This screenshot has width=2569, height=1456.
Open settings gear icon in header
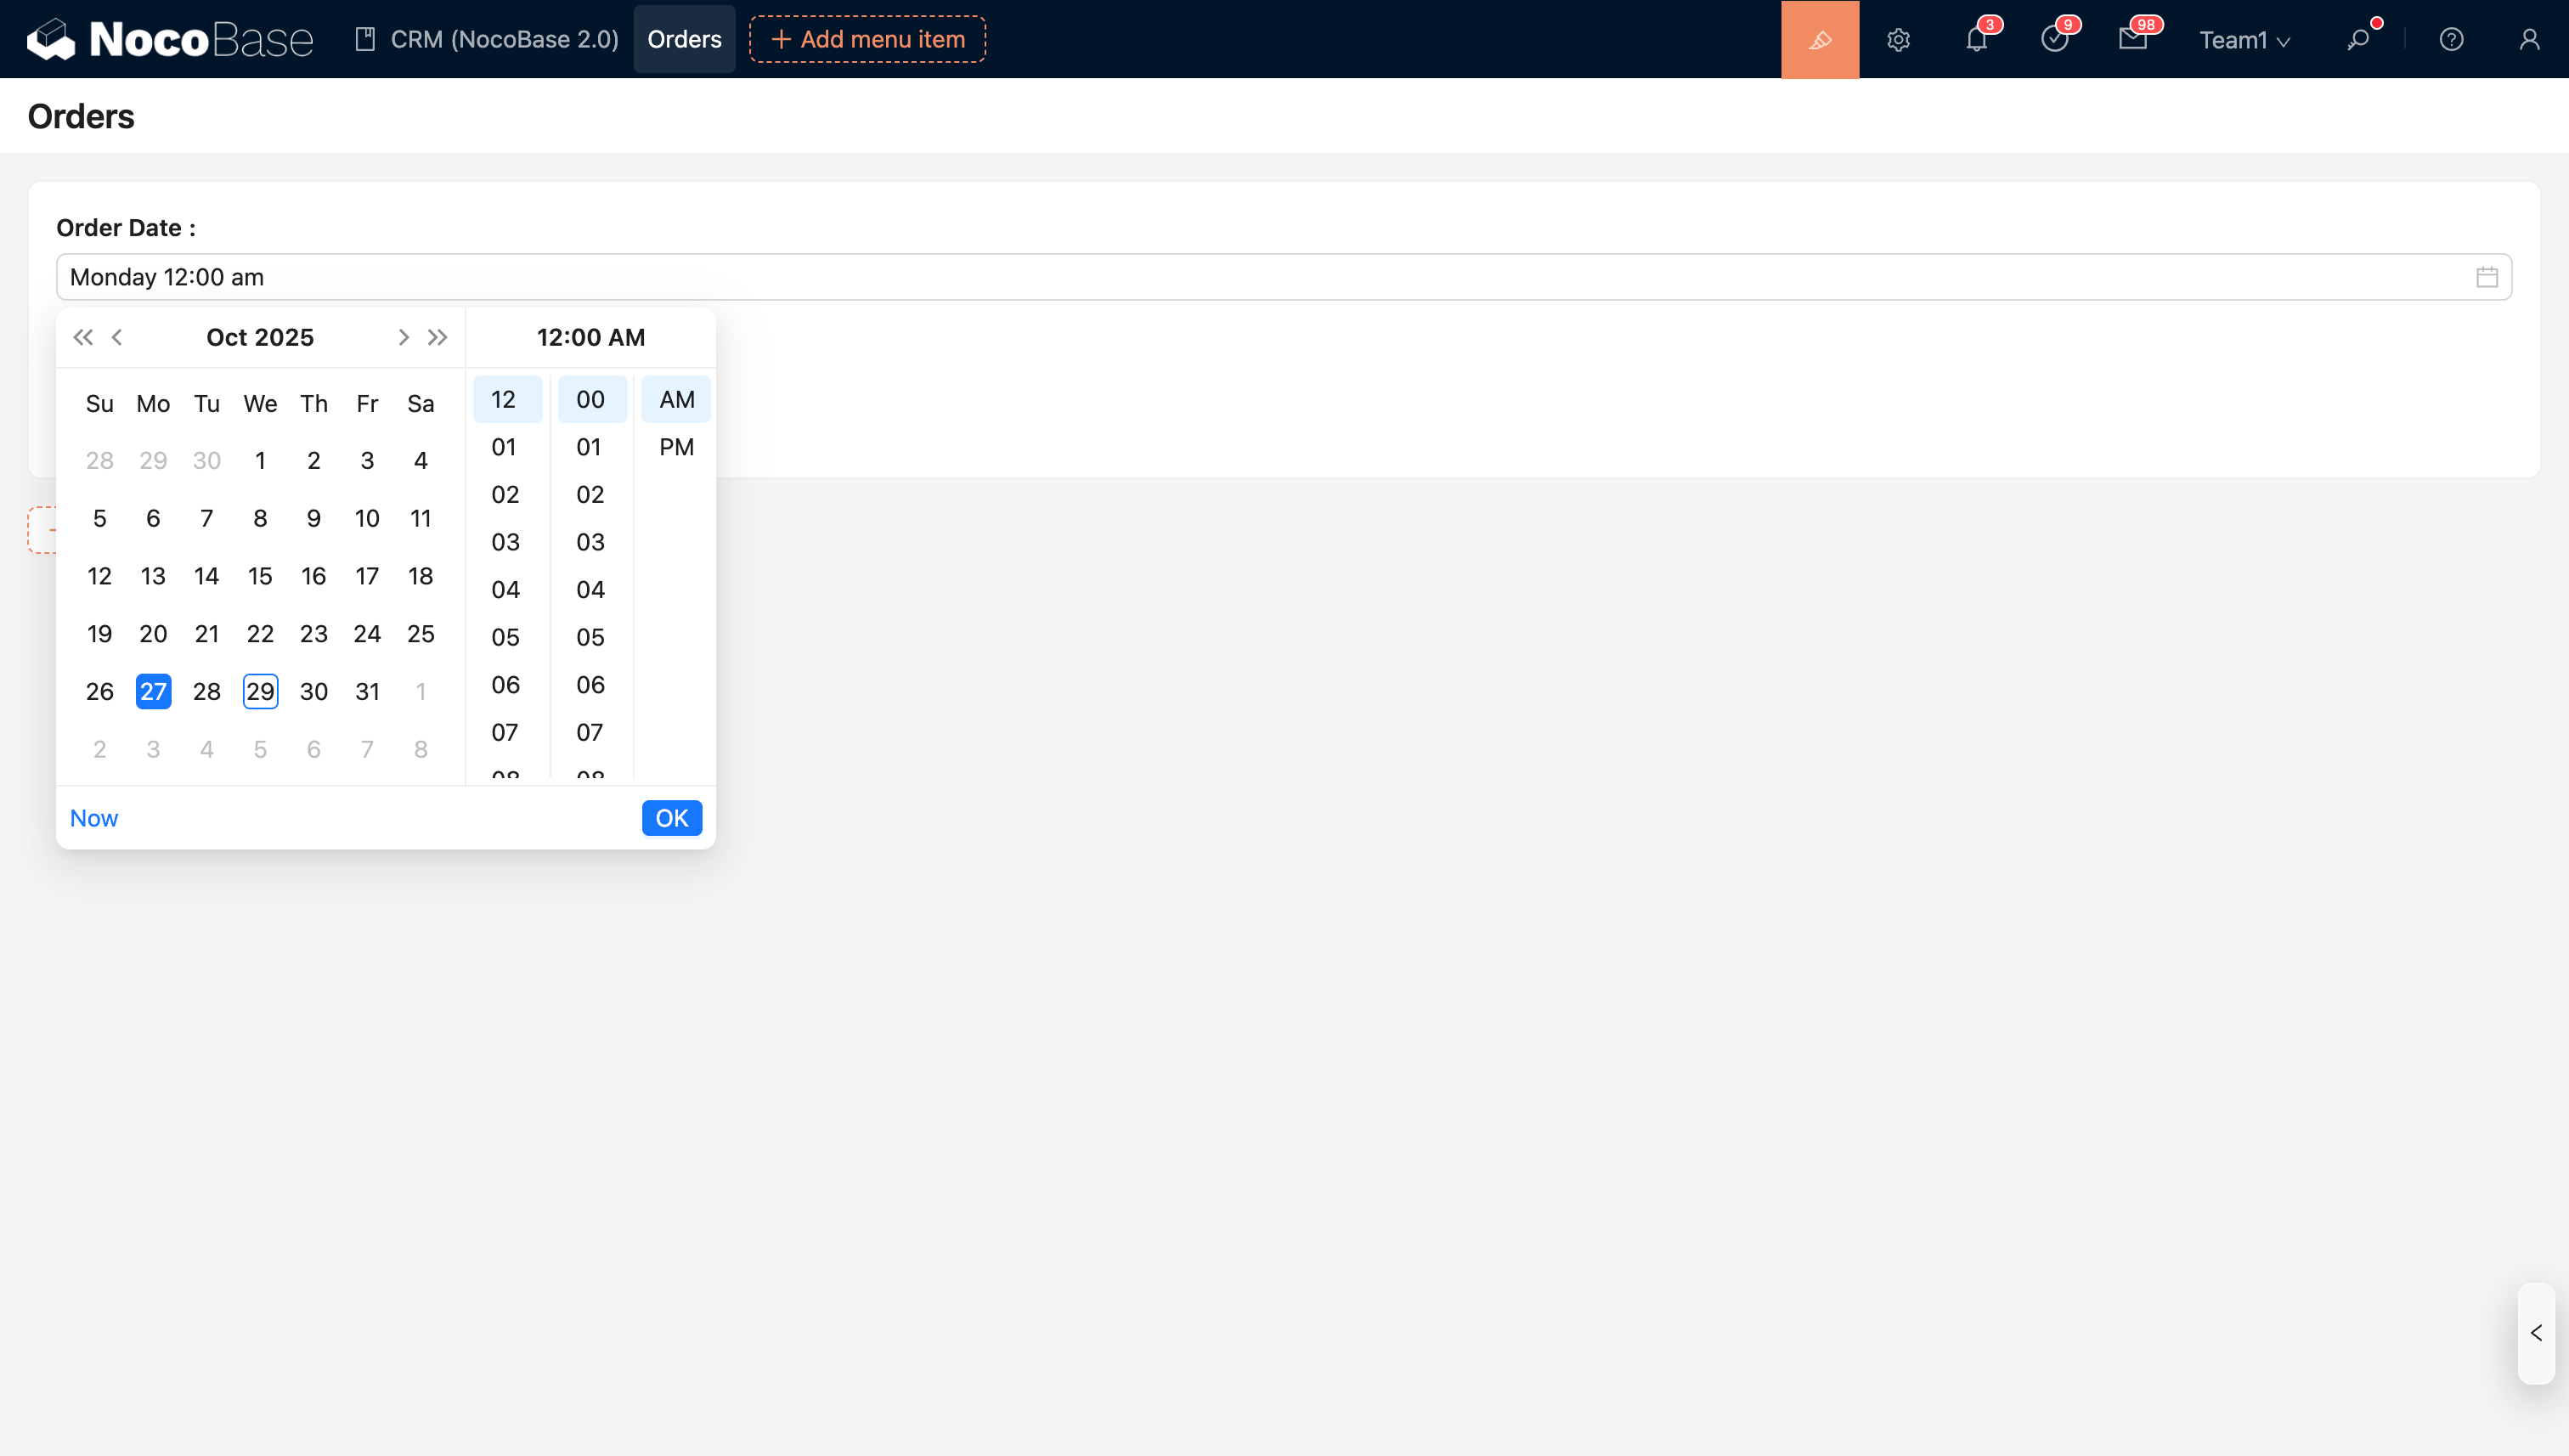point(1898,39)
